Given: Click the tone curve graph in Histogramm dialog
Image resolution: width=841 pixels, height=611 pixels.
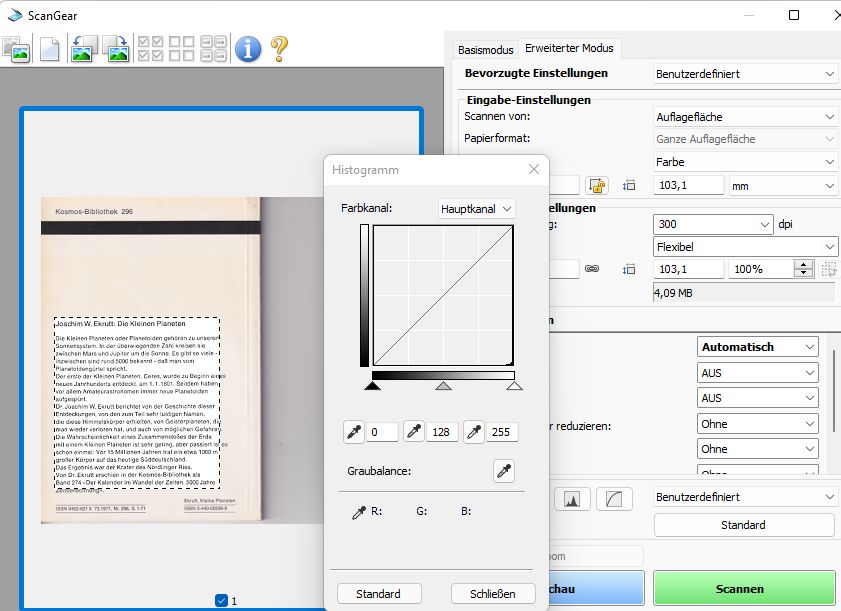Looking at the screenshot, I should point(443,295).
